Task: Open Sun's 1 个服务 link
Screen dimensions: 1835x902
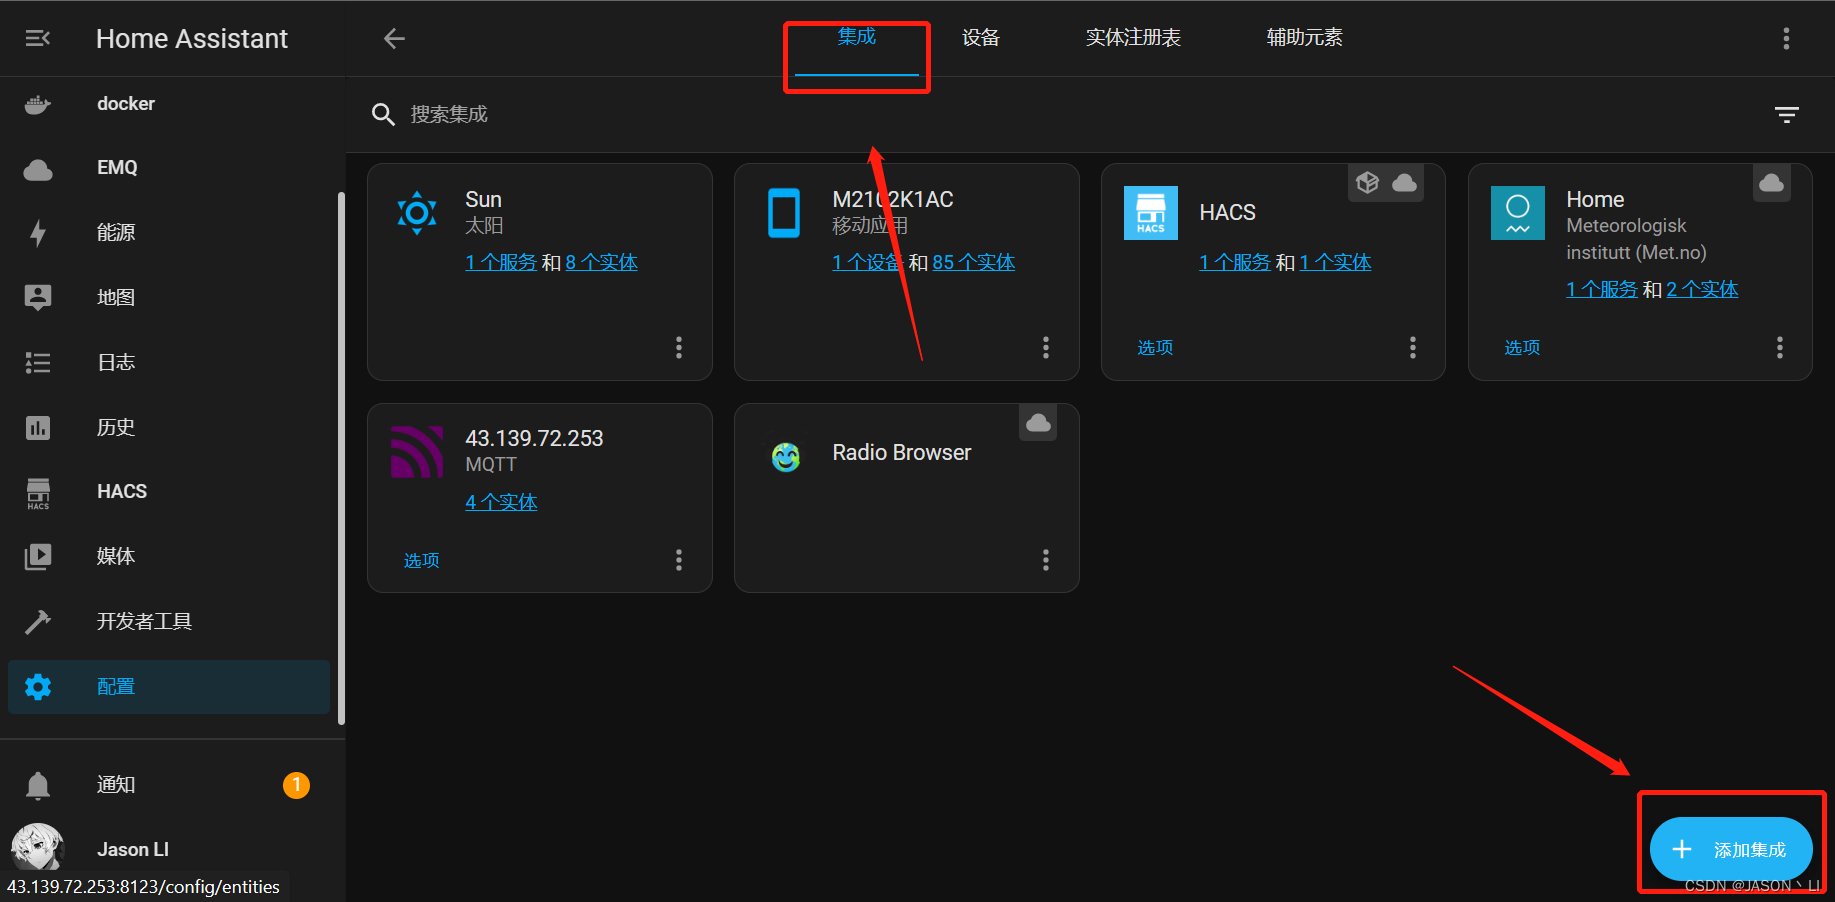Action: coord(501,262)
